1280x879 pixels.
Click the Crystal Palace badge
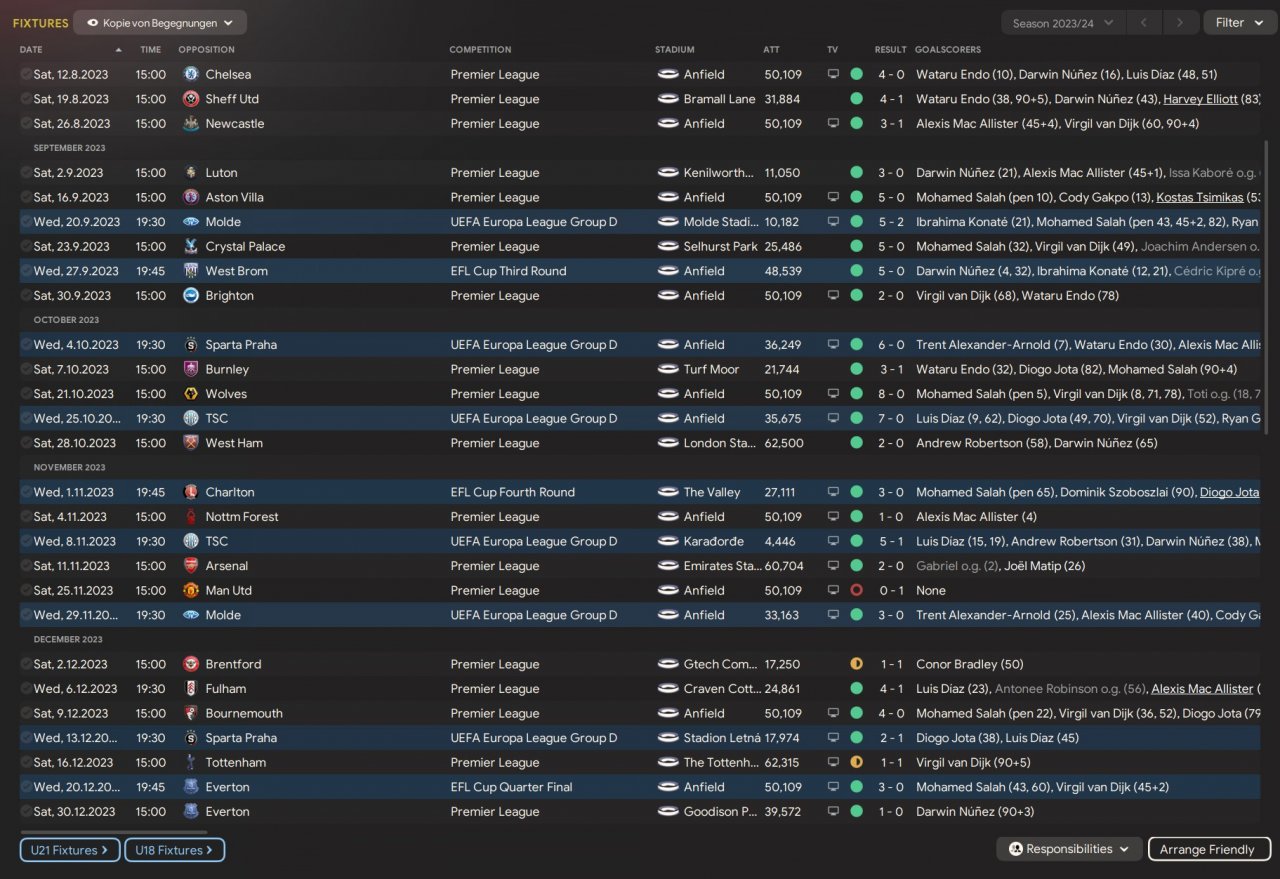point(191,246)
